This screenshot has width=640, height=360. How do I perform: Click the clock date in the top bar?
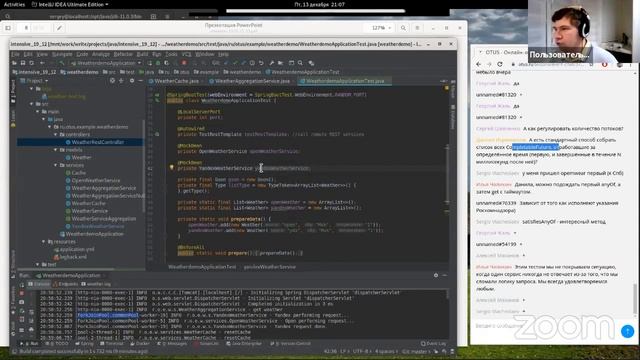click(319, 4)
